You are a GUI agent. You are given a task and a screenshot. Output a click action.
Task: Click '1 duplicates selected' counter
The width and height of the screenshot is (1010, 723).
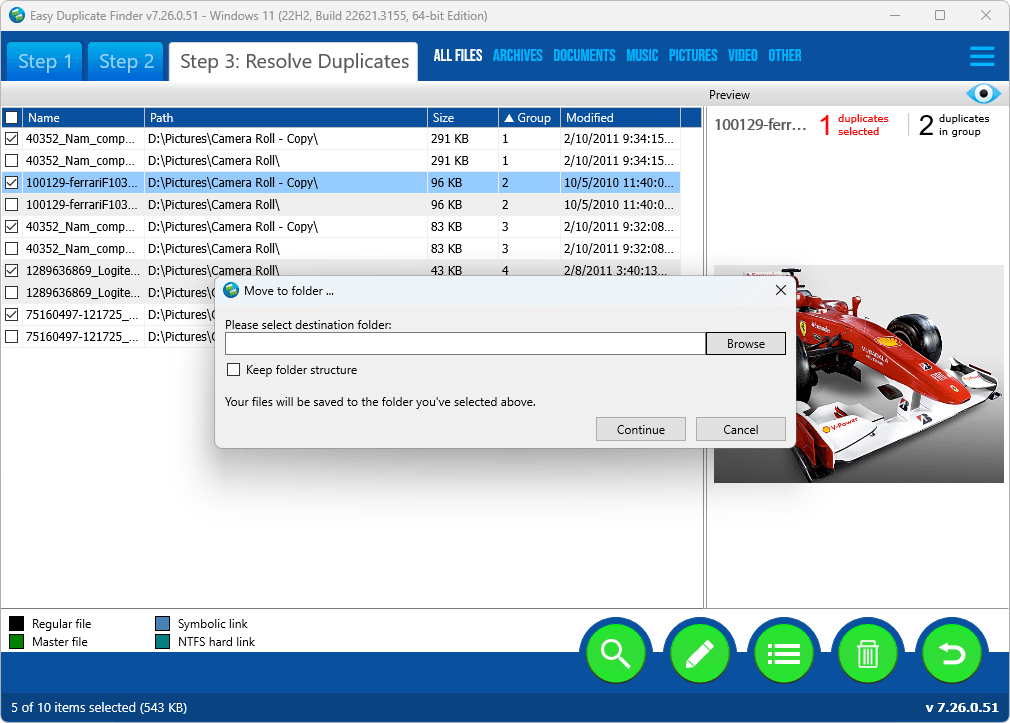855,124
